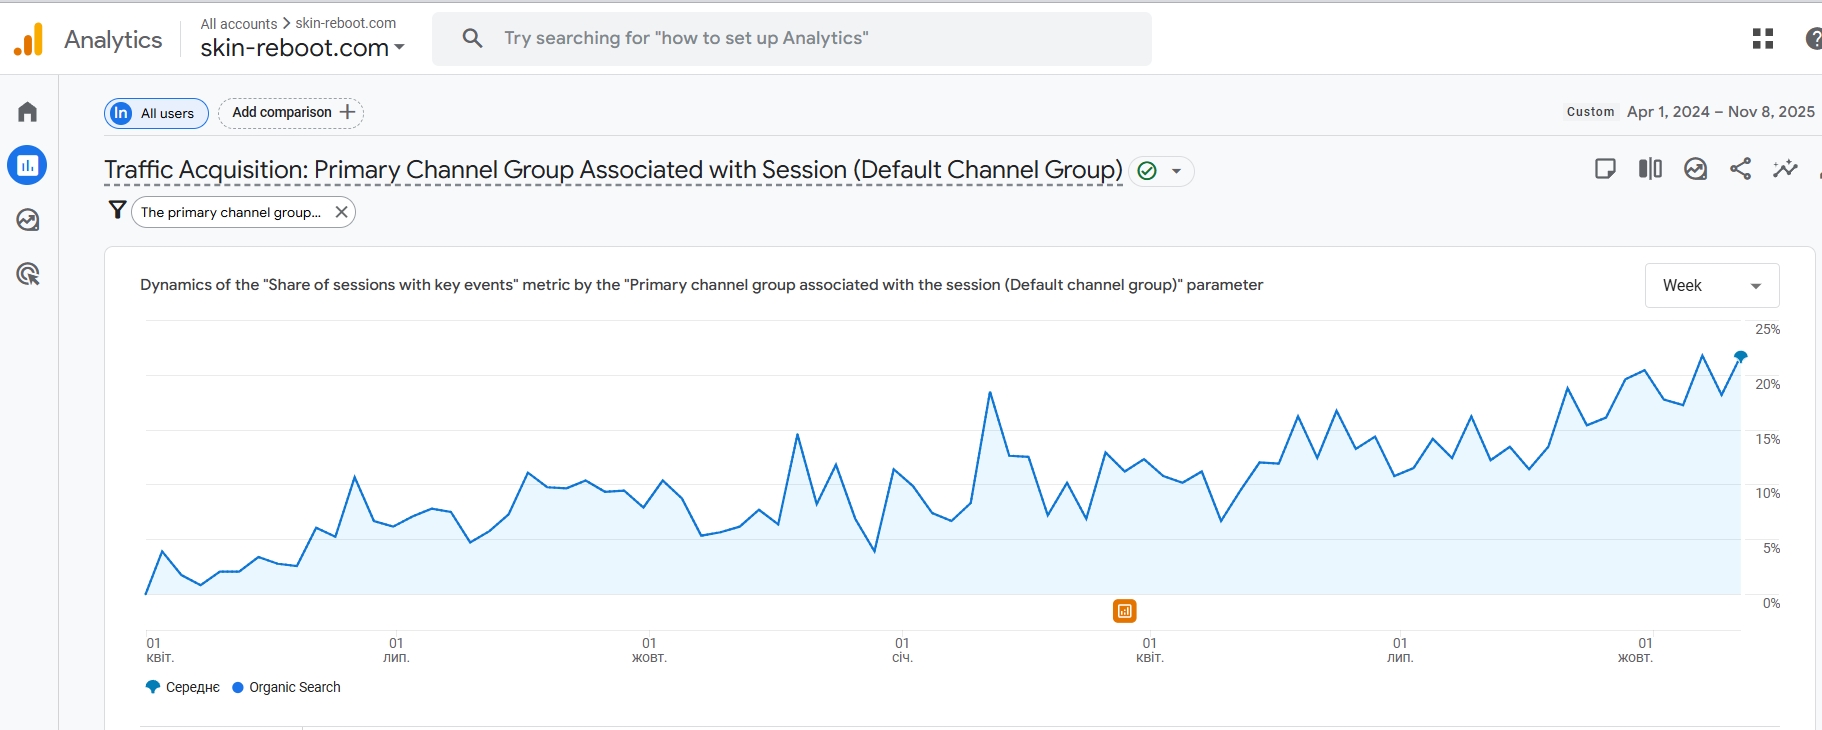This screenshot has height=730, width=1822.
Task: Open report status dropdown next to title
Action: pos(1176,171)
